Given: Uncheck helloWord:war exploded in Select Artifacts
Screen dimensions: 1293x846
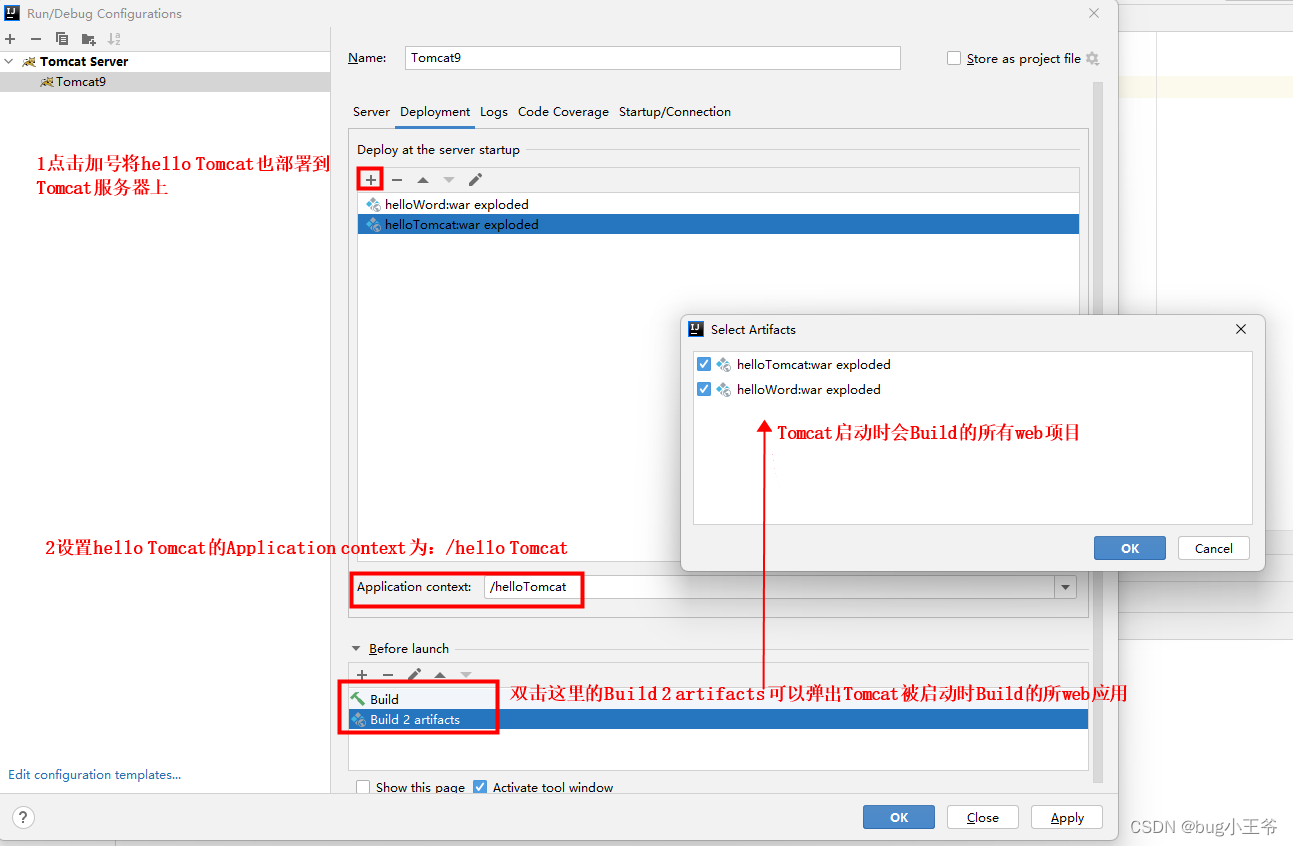Looking at the screenshot, I should pyautogui.click(x=704, y=389).
